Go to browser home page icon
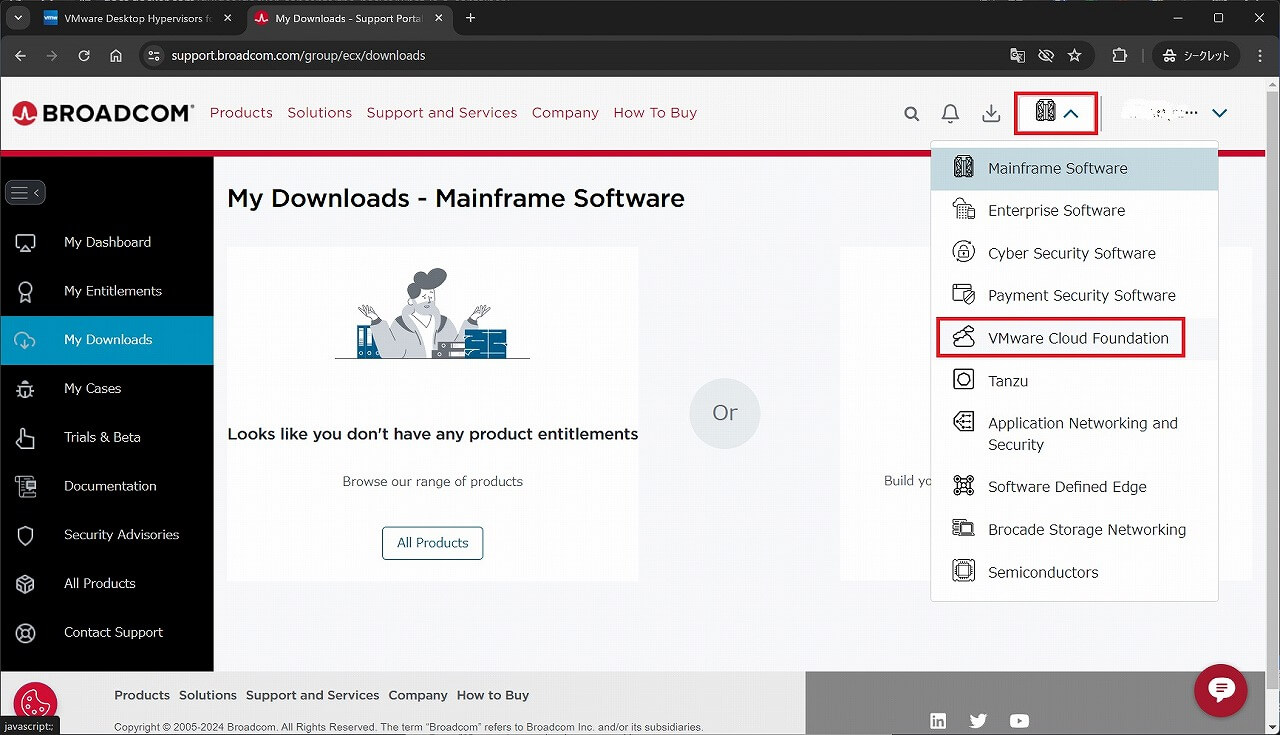The width and height of the screenshot is (1280, 735). [x=116, y=56]
